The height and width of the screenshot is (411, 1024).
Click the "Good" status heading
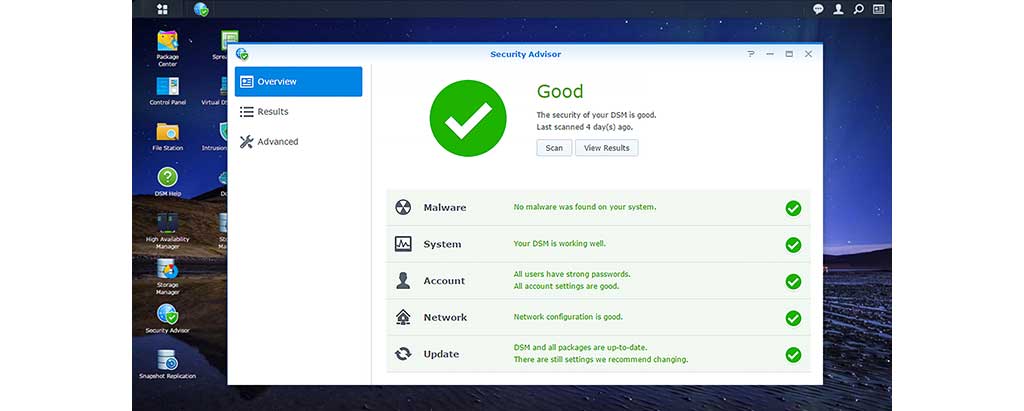tap(560, 91)
